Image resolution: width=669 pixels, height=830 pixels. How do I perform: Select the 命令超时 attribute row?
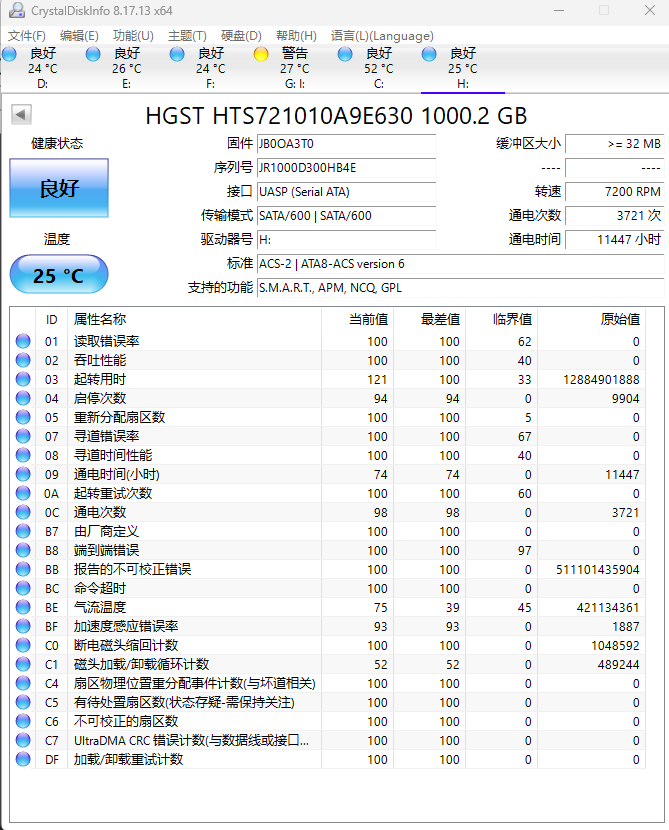pos(328,588)
